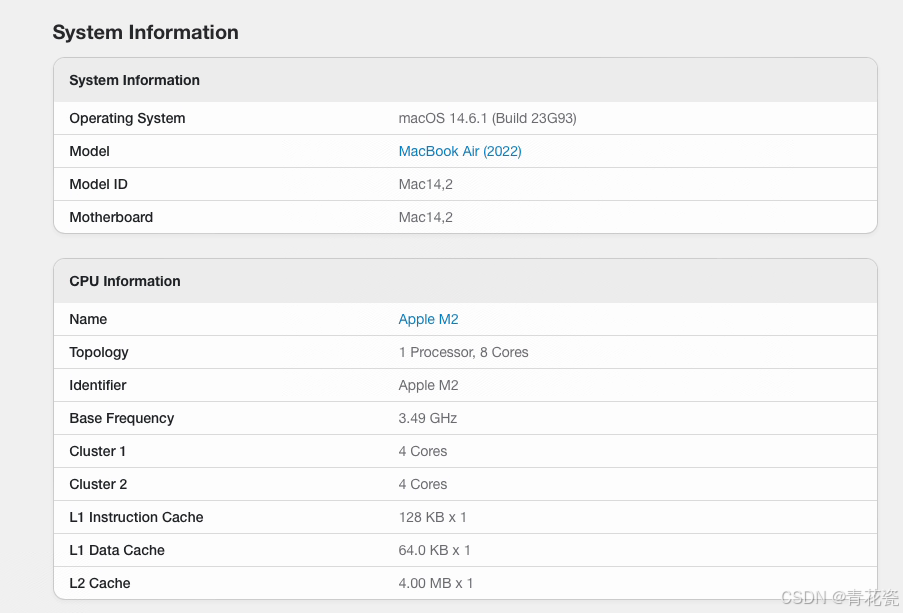This screenshot has width=903, height=613.
Task: Select the 4 Cores value for Cluster 1
Action: [422, 451]
